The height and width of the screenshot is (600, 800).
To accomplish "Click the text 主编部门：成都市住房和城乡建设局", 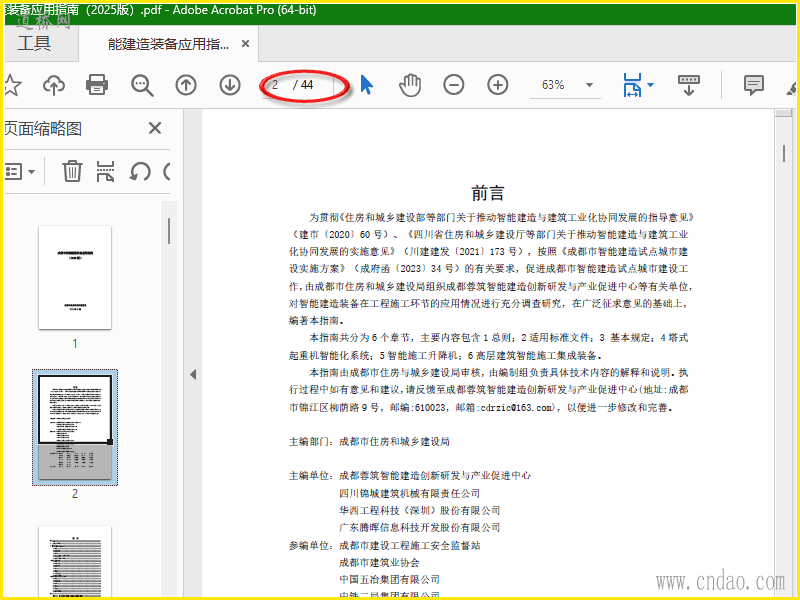I will [369, 441].
